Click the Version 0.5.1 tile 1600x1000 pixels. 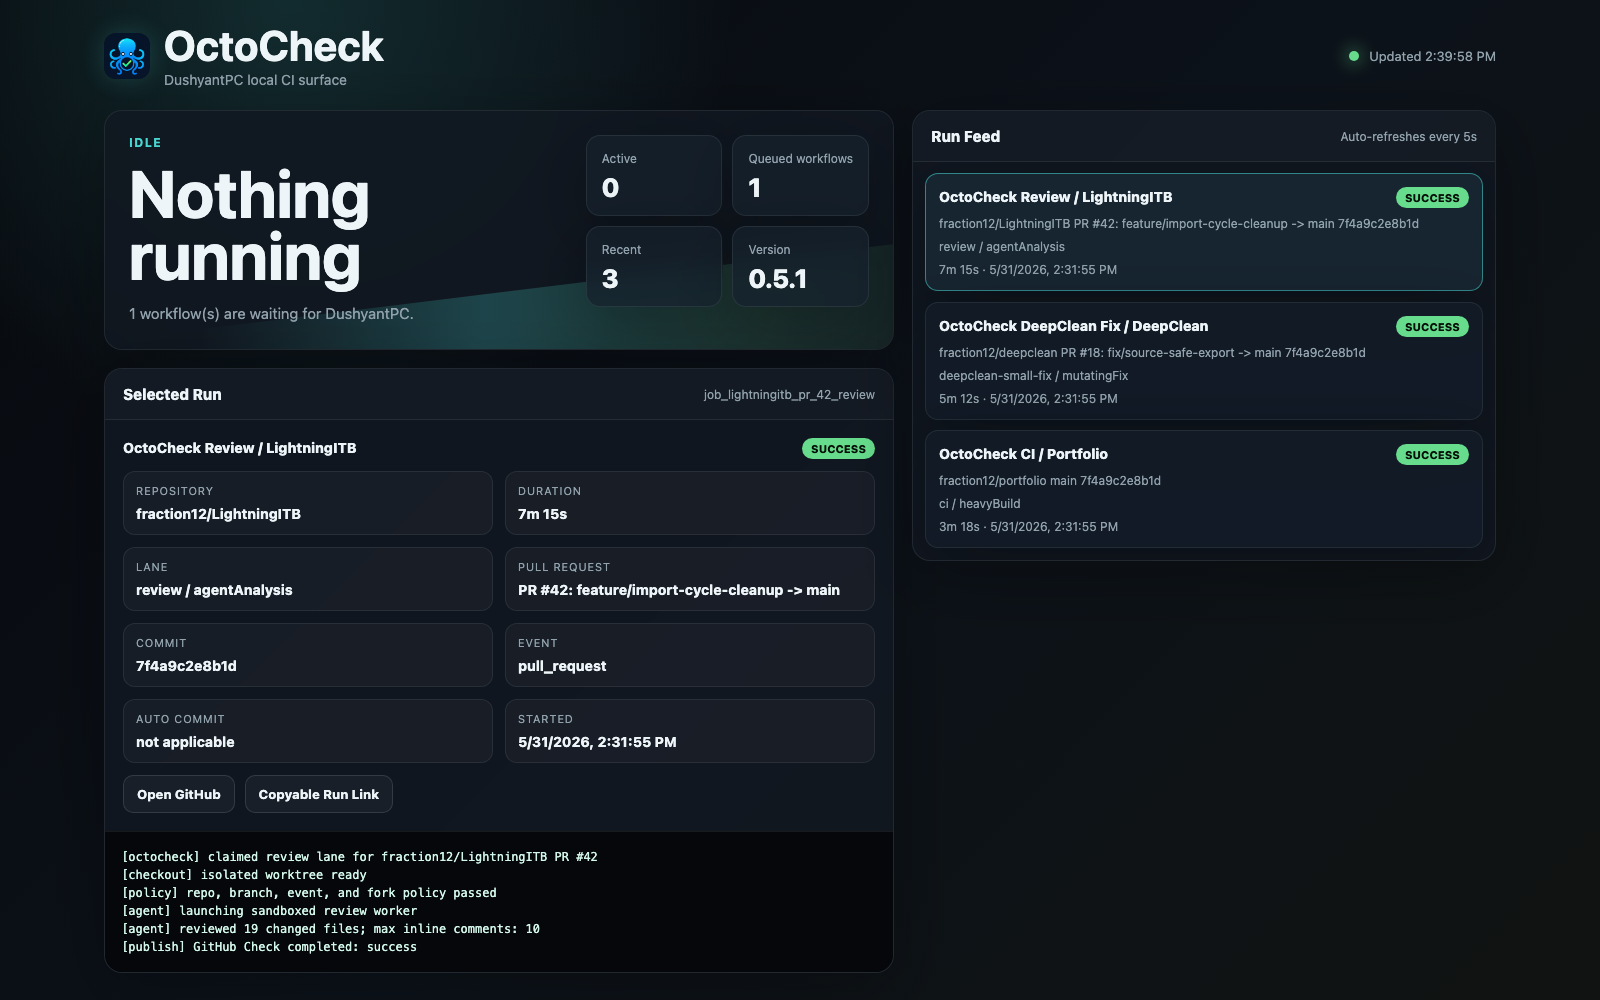click(800, 266)
